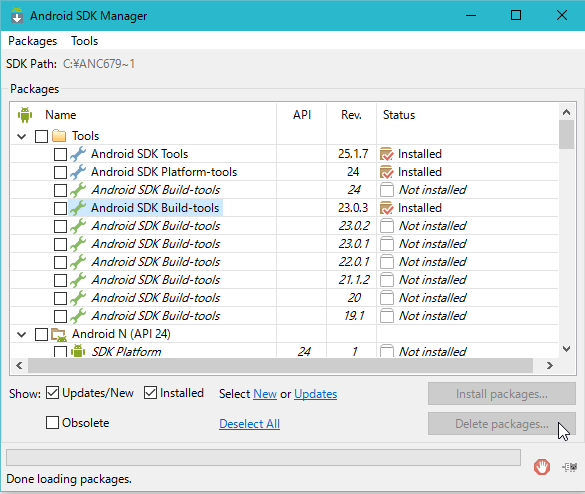Click the green Android icon in Name header
The width and height of the screenshot is (585, 494).
click(25, 115)
